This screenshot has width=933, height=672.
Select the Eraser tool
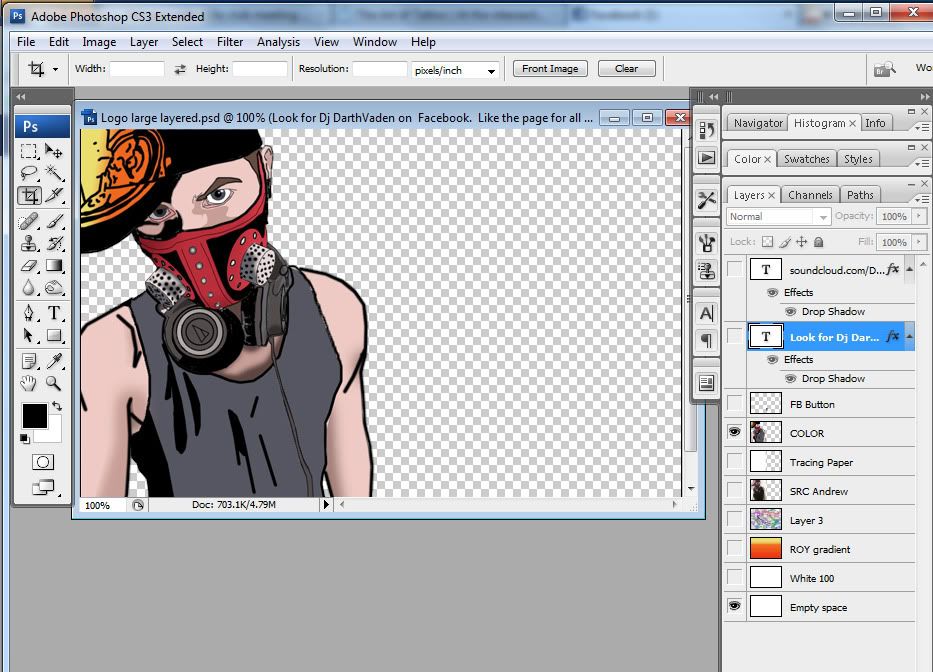29,265
